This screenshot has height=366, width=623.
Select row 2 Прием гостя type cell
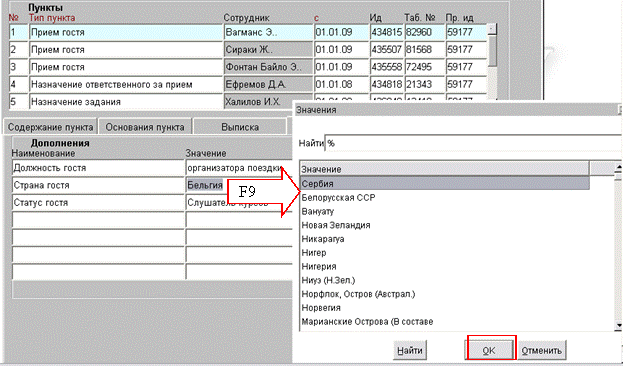pyautogui.click(x=126, y=50)
